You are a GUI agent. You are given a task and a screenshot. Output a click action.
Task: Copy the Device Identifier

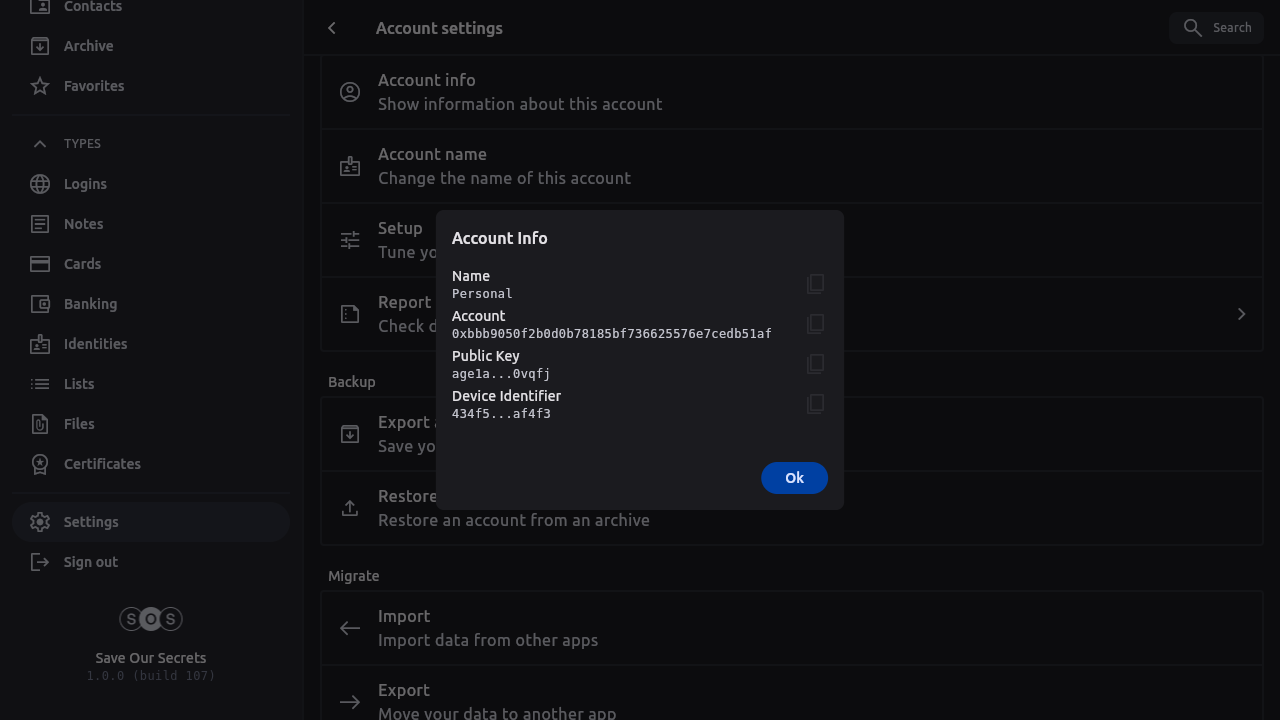coord(815,404)
